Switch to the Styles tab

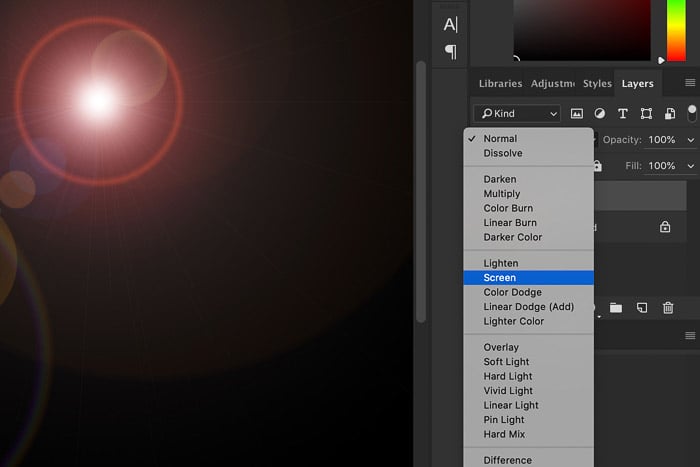[597, 83]
